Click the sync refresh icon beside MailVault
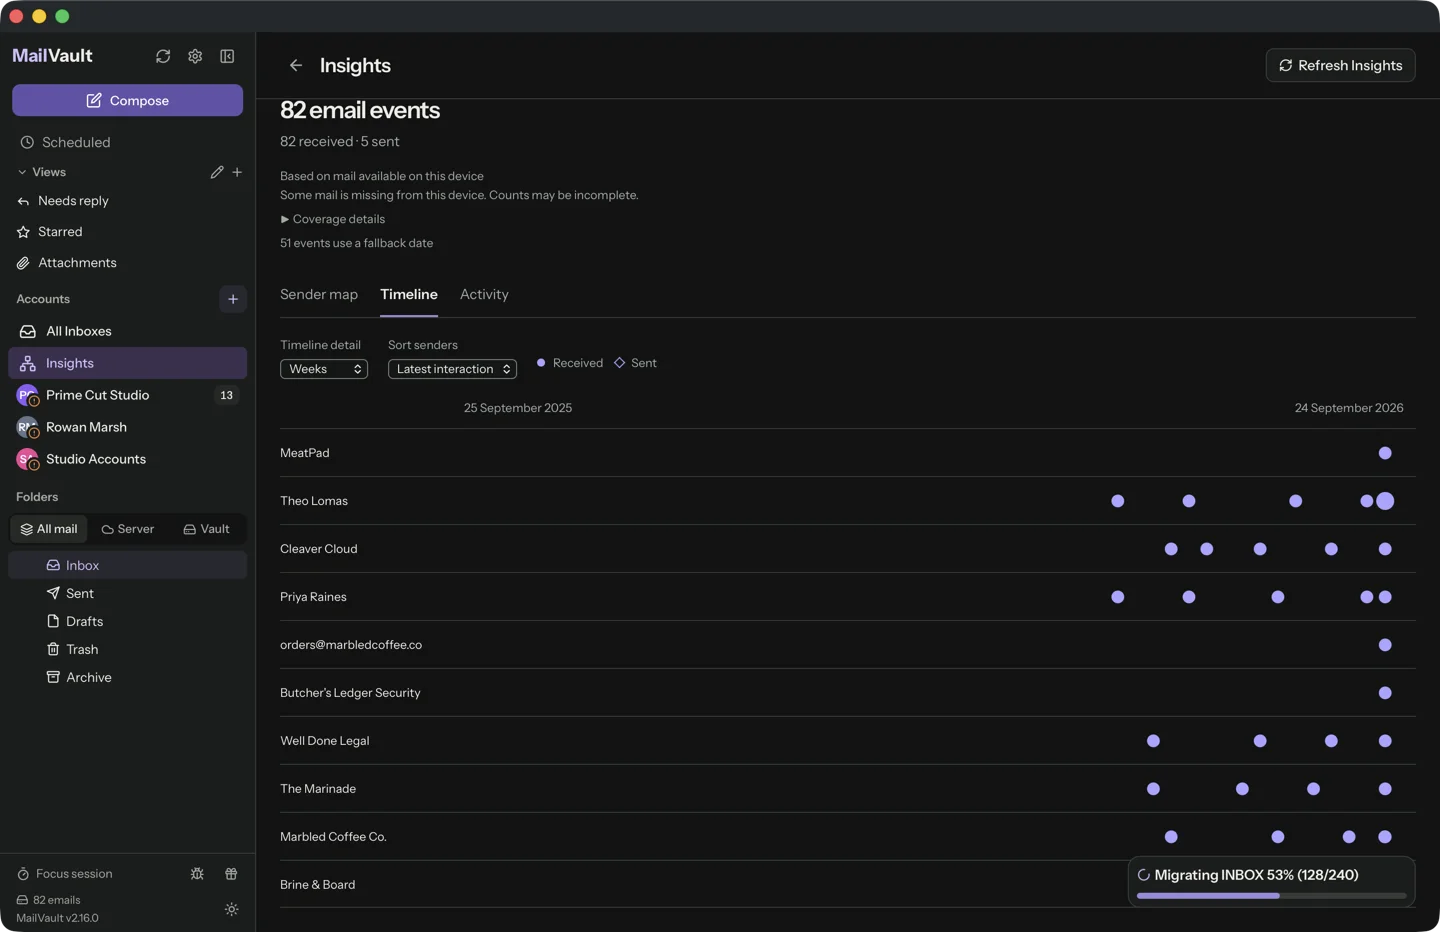Image resolution: width=1440 pixels, height=932 pixels. (x=163, y=56)
